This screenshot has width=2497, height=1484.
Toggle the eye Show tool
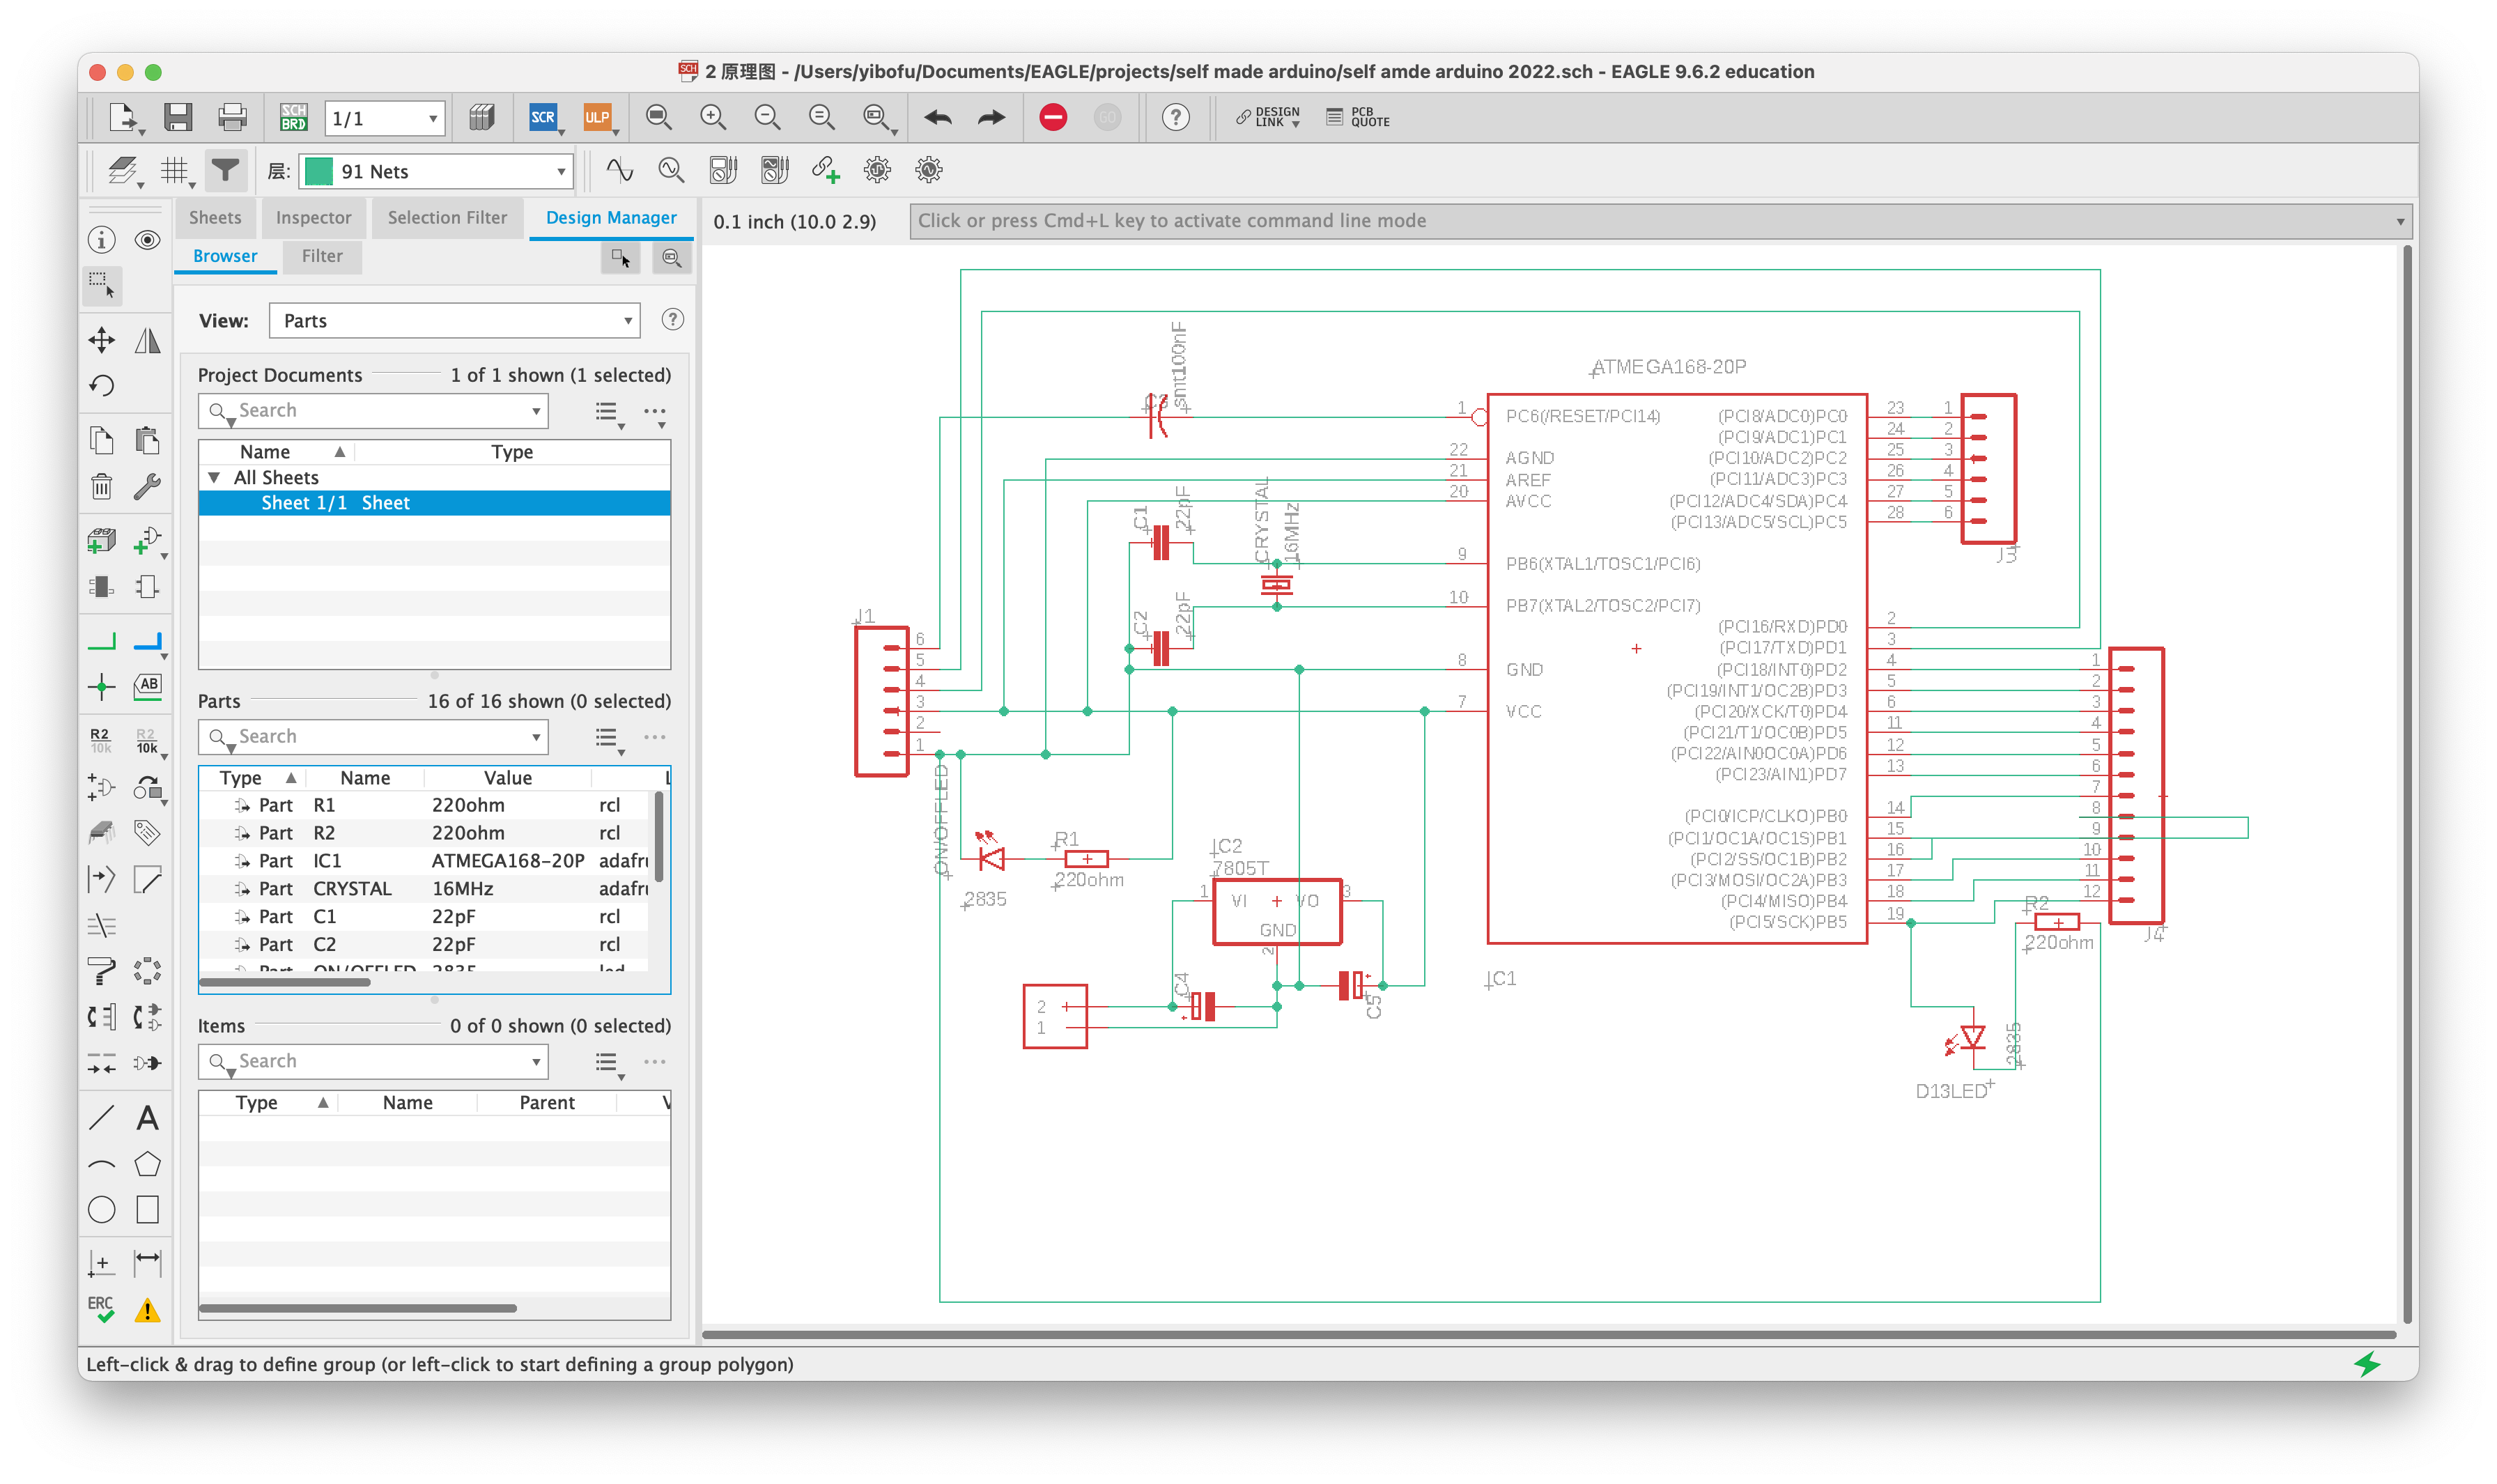(147, 240)
